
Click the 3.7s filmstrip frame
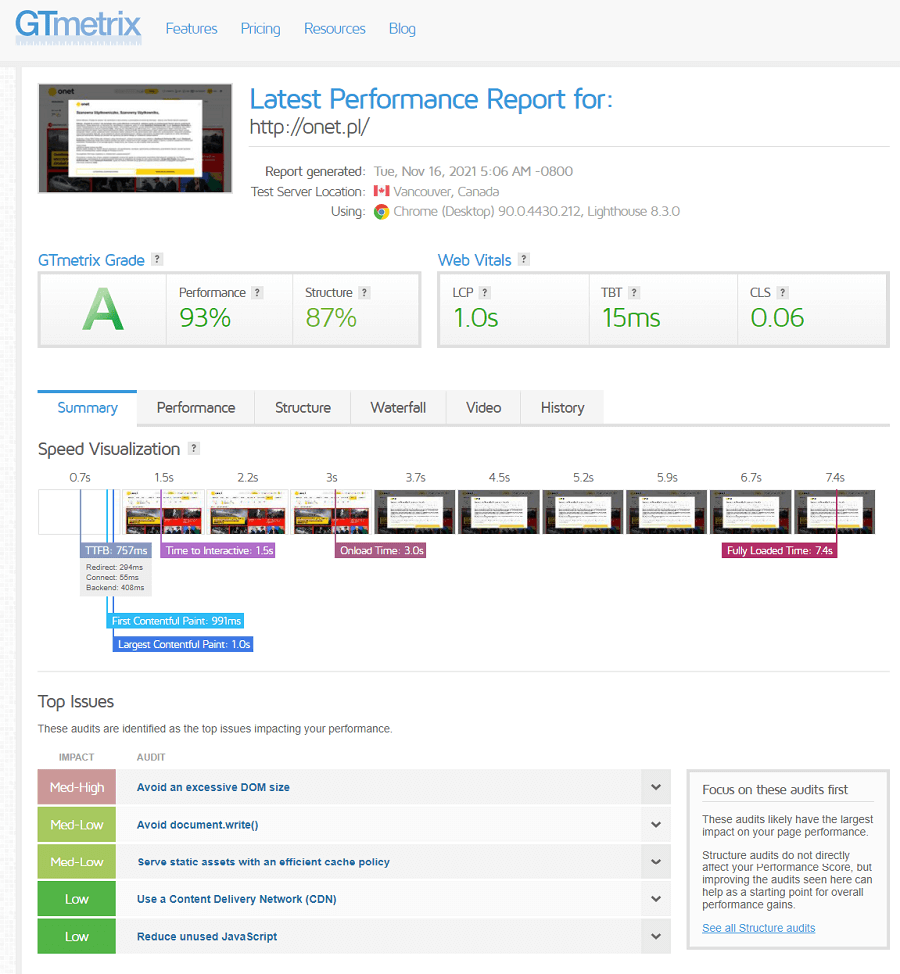click(415, 512)
